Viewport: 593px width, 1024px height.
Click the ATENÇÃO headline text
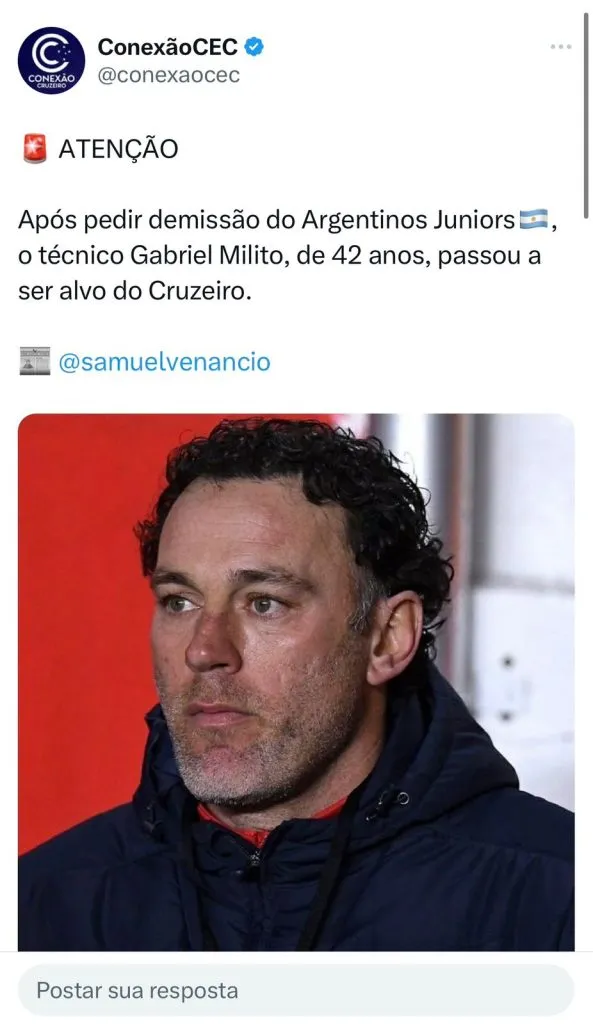(x=118, y=150)
